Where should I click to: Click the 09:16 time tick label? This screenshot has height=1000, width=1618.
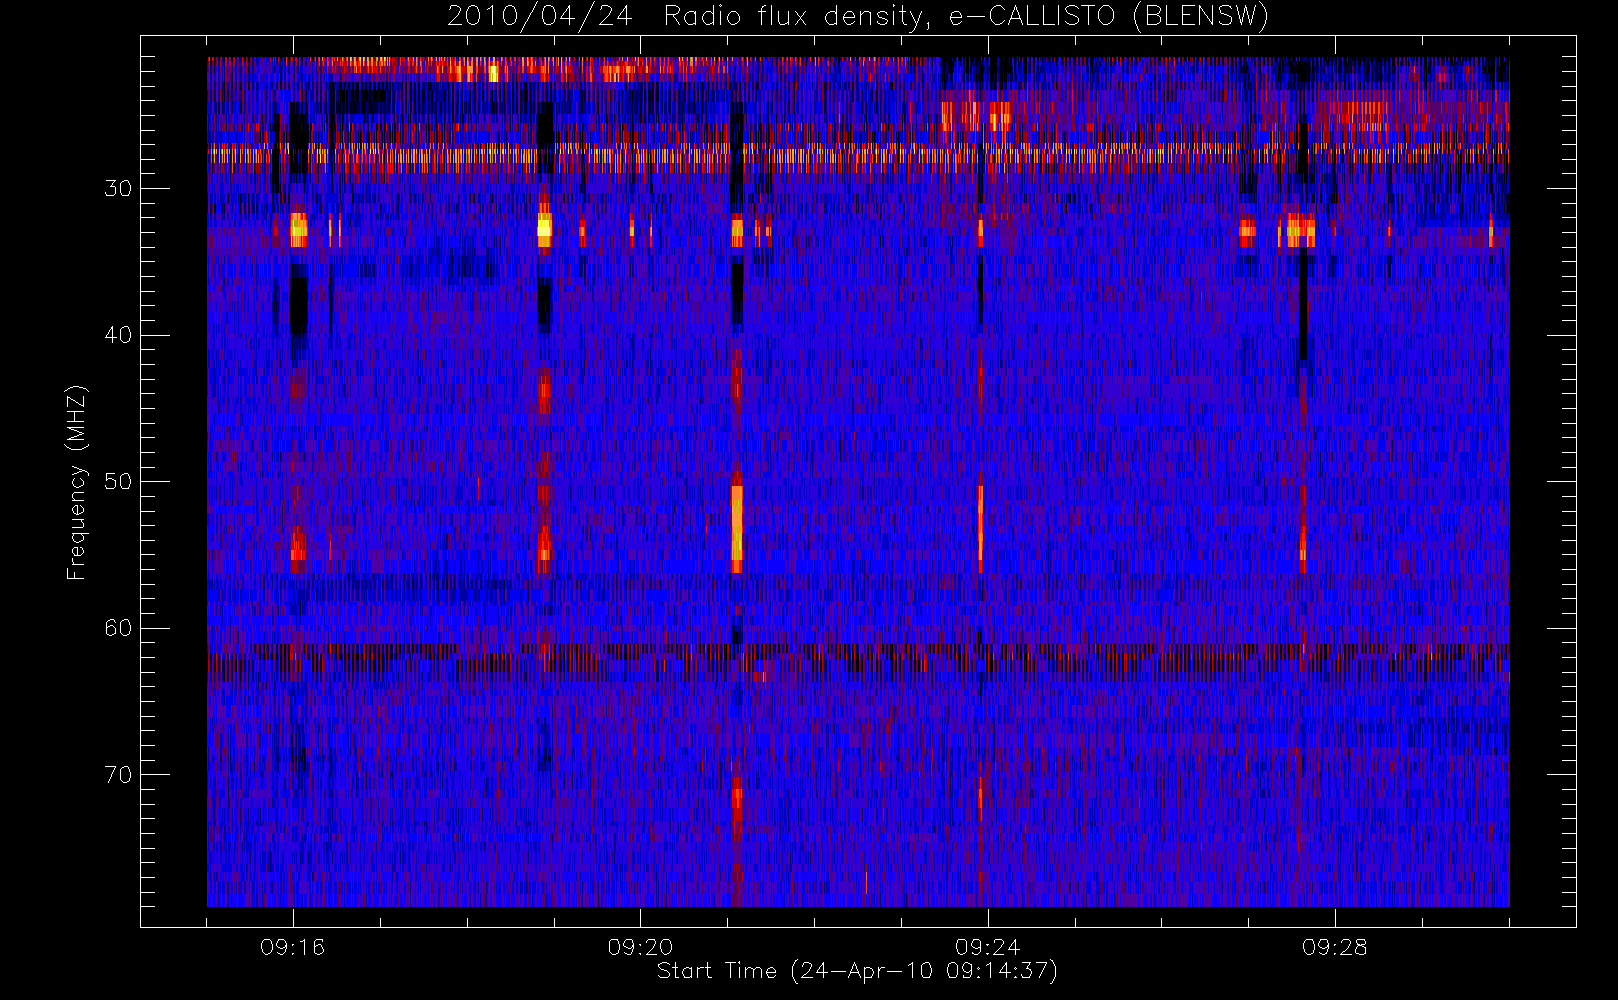coord(292,947)
